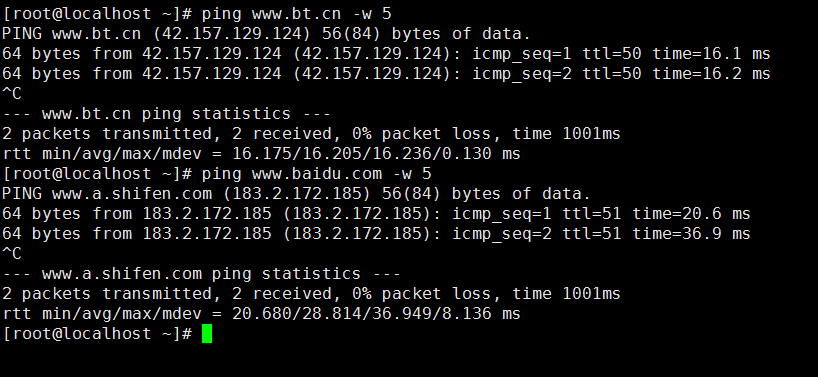Click the 'time=16.1 ms' value

712,54
